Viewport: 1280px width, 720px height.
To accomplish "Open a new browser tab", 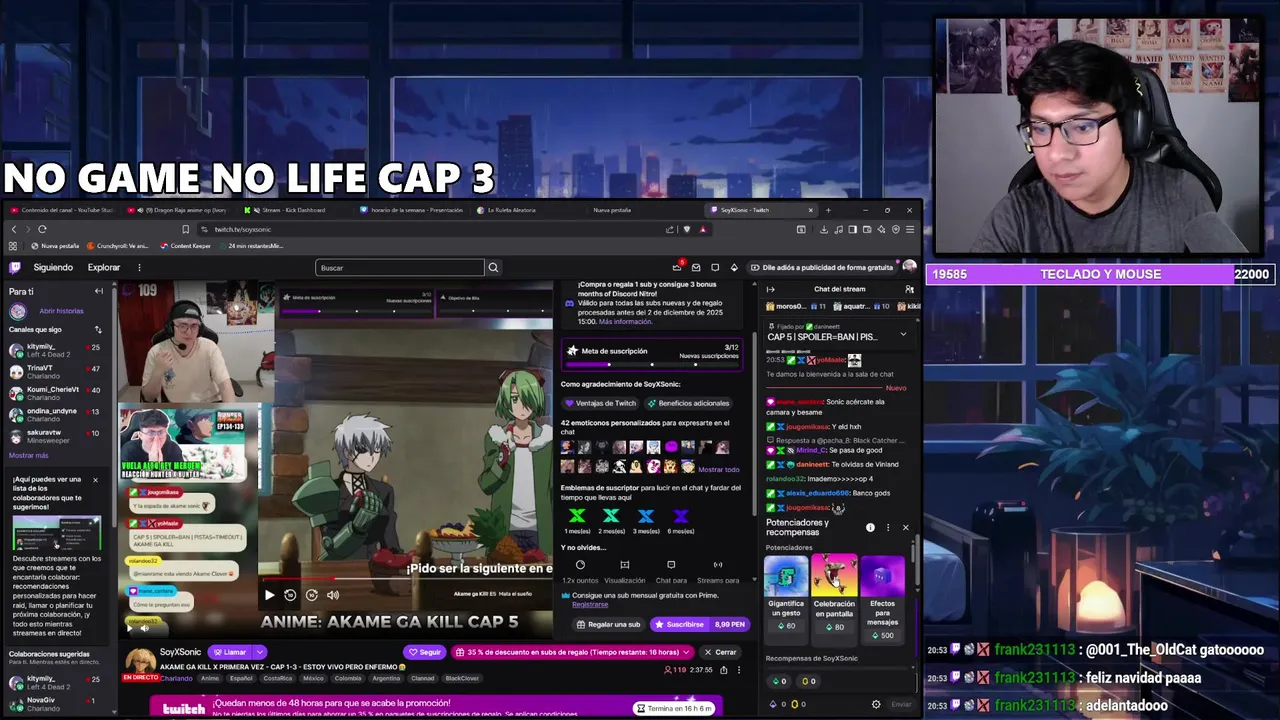I will (827, 210).
